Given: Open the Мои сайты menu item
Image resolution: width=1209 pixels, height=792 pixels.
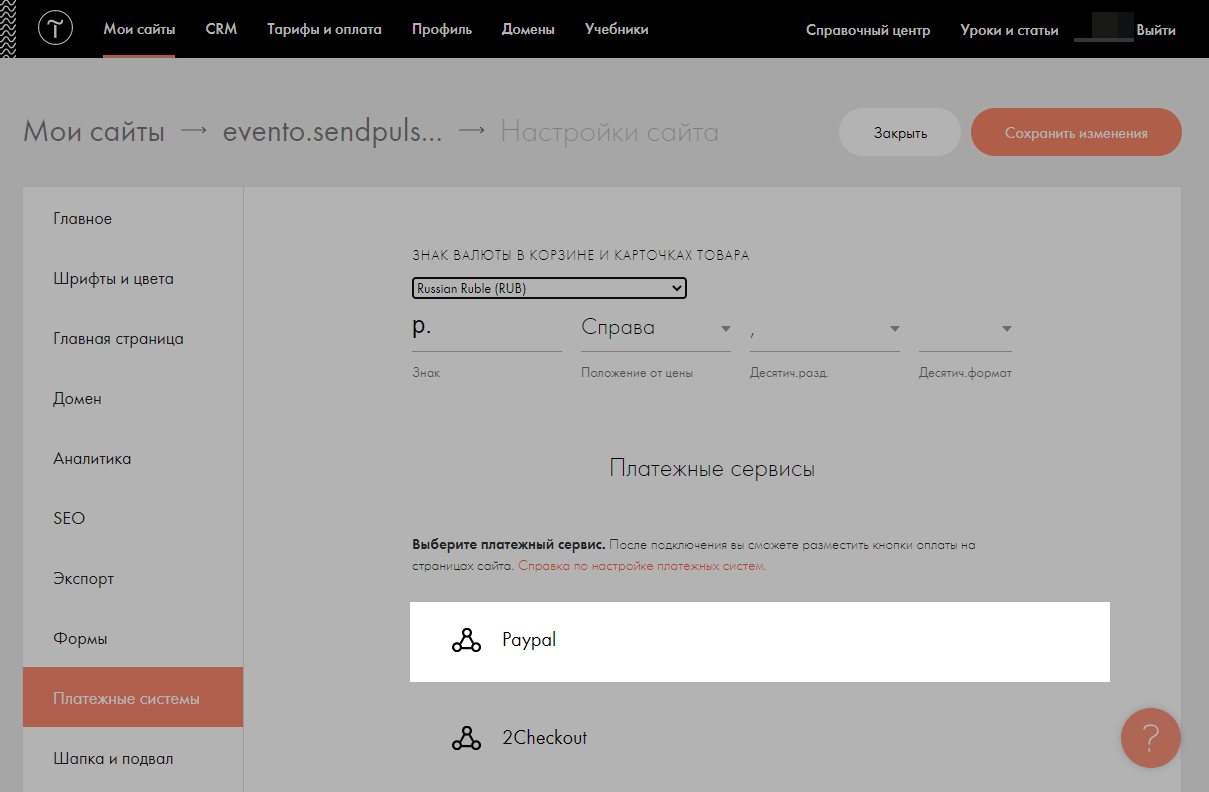Looking at the screenshot, I should 139,29.
